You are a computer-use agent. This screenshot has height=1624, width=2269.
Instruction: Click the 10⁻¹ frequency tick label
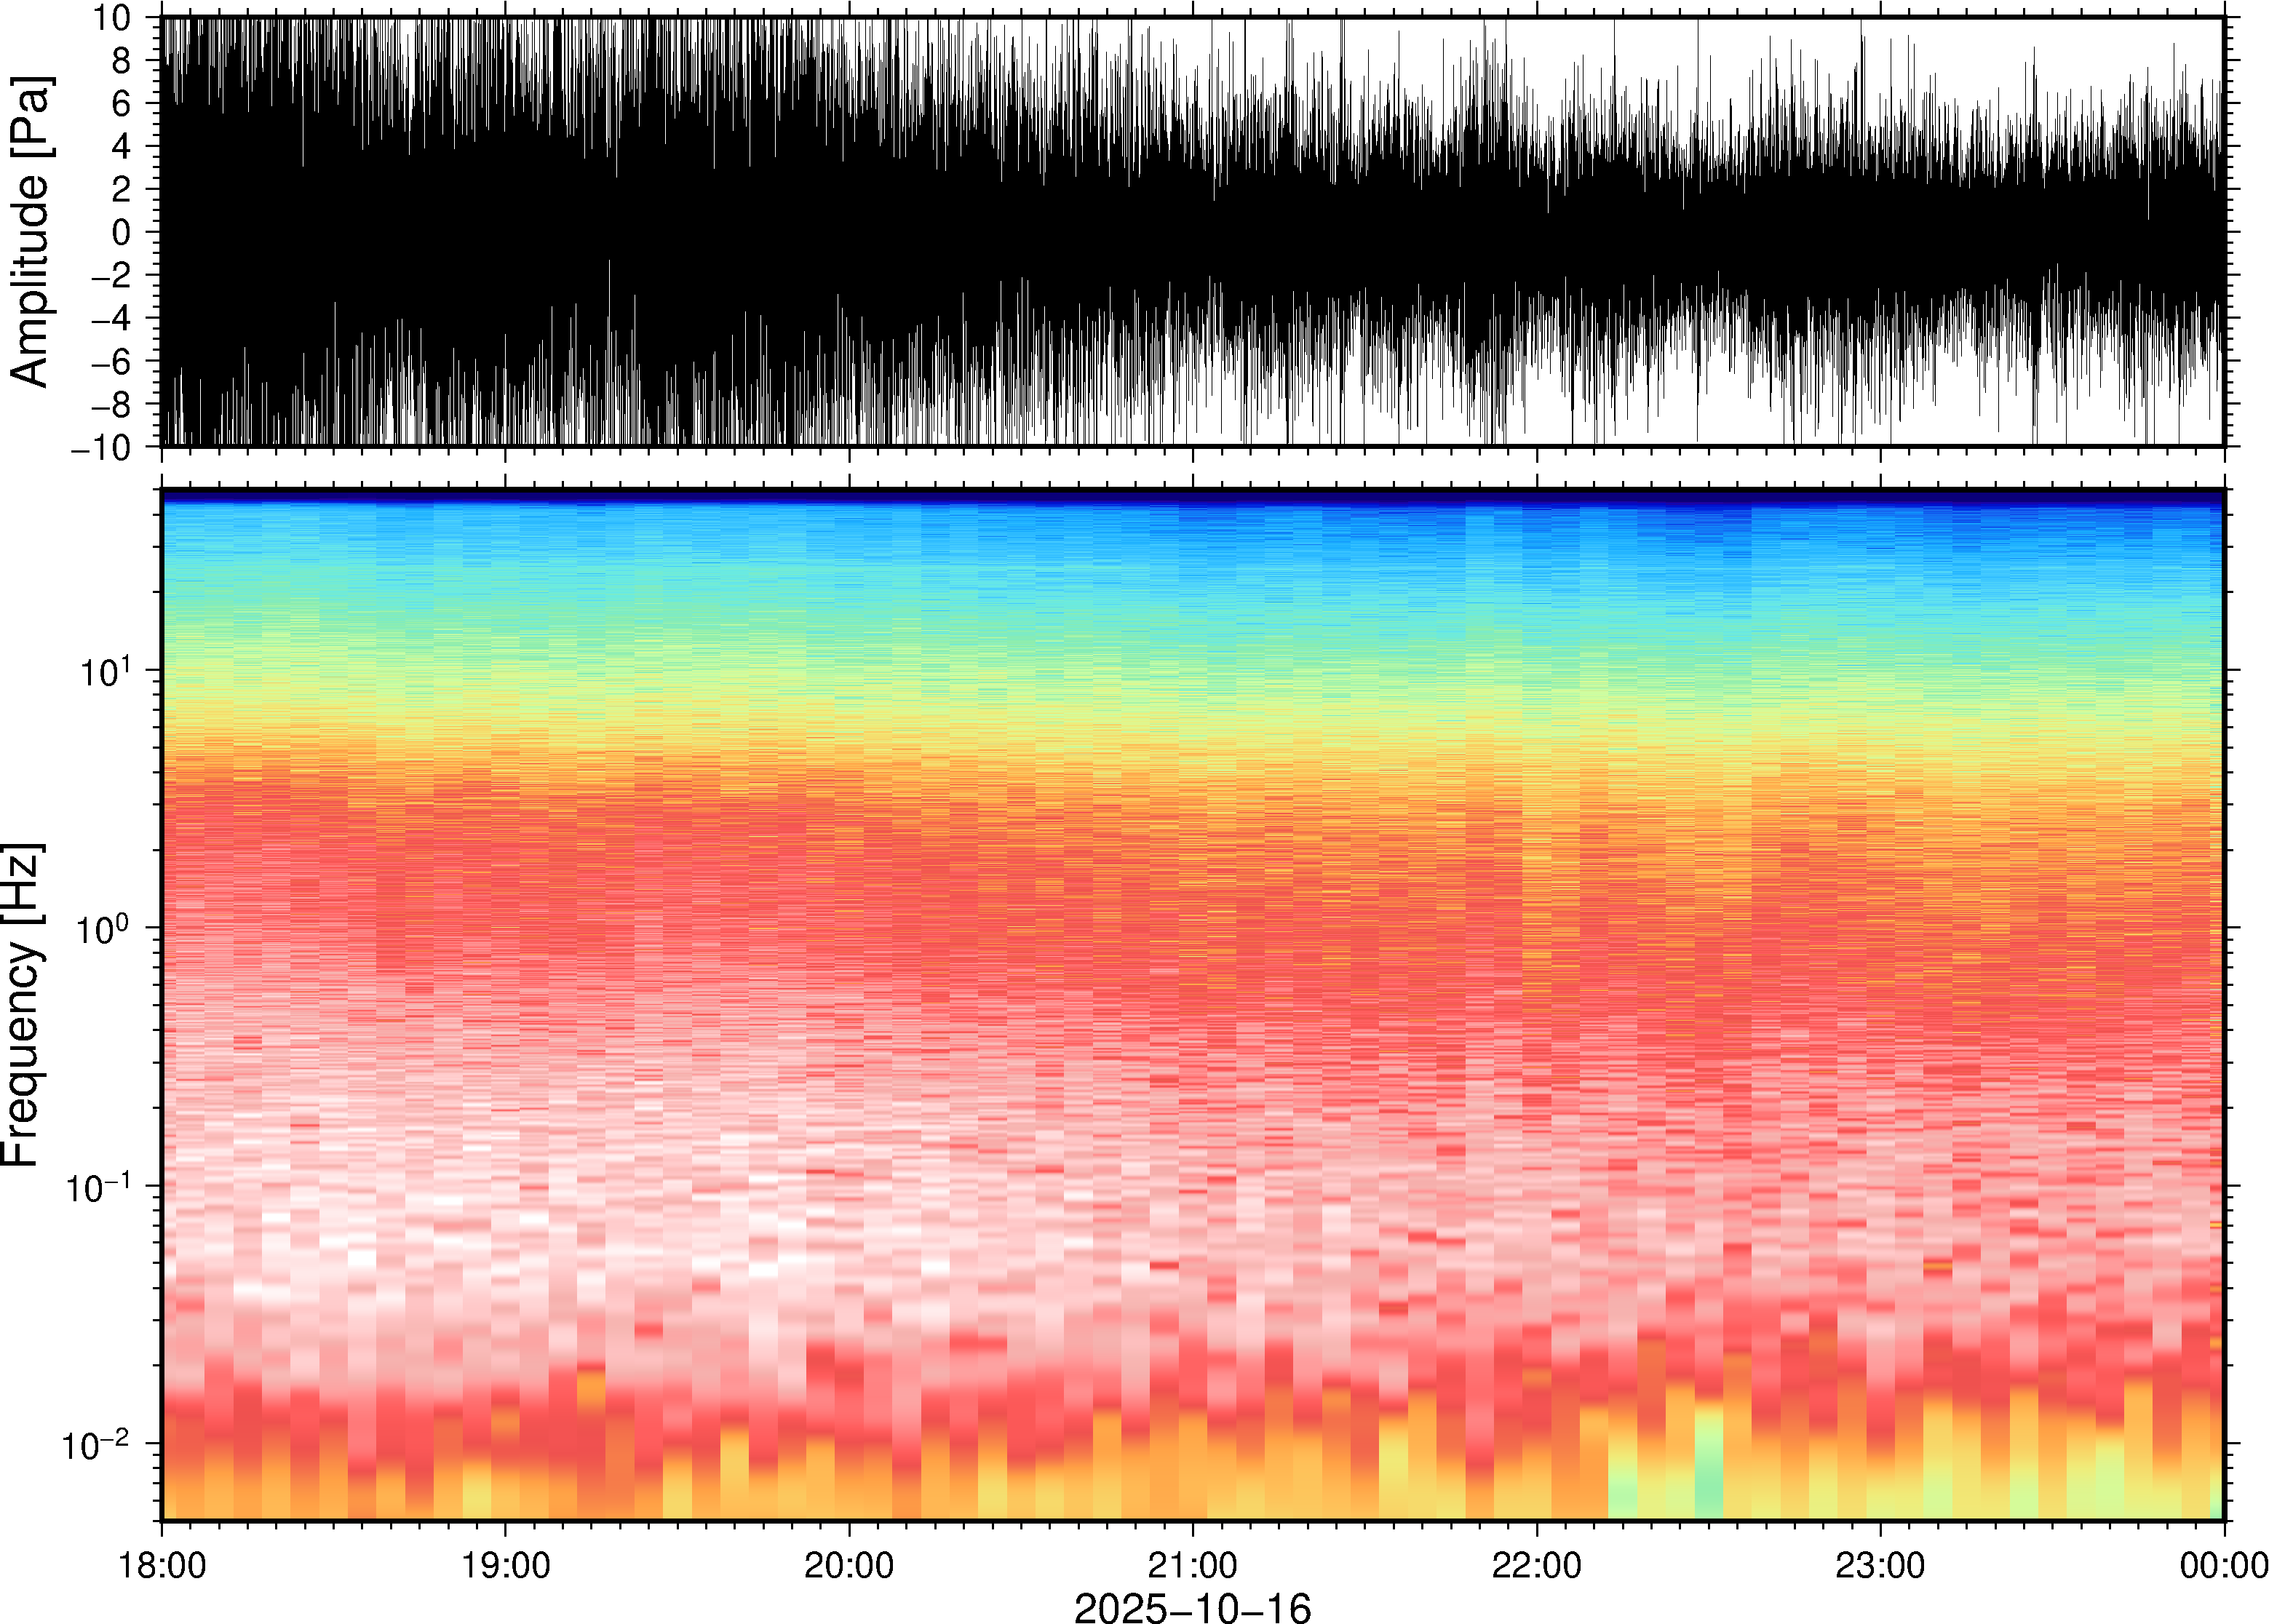coord(97,1188)
